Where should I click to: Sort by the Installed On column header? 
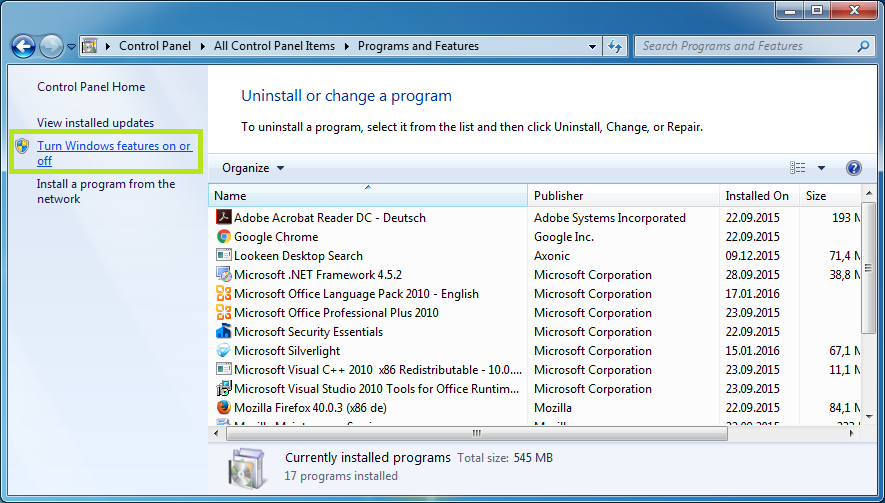point(759,195)
